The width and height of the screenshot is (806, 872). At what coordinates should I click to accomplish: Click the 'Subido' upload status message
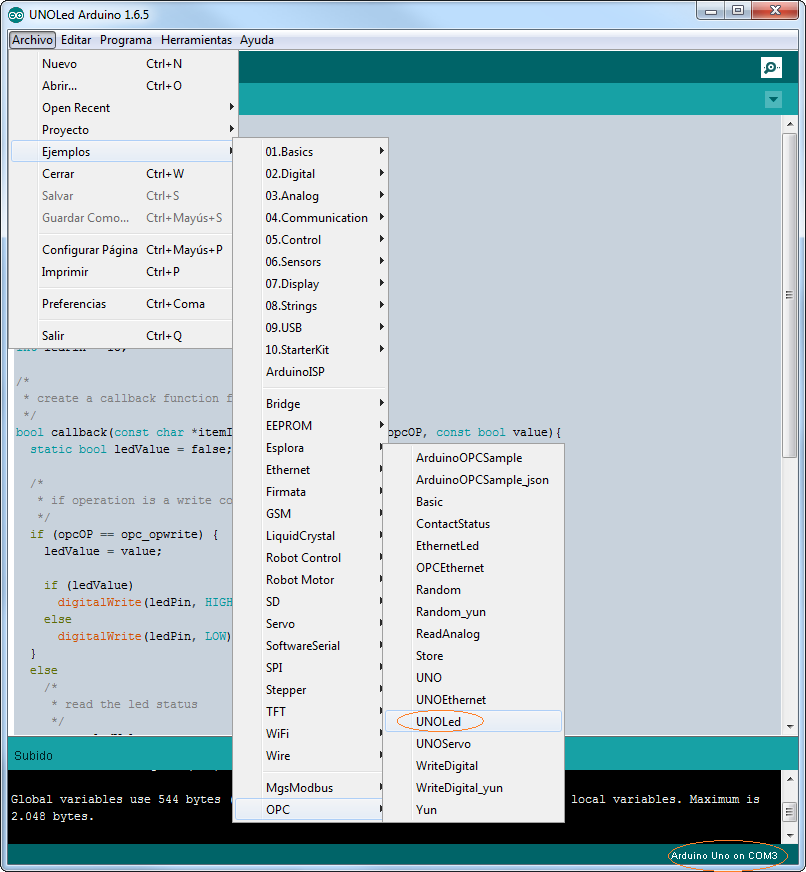(x=33, y=756)
